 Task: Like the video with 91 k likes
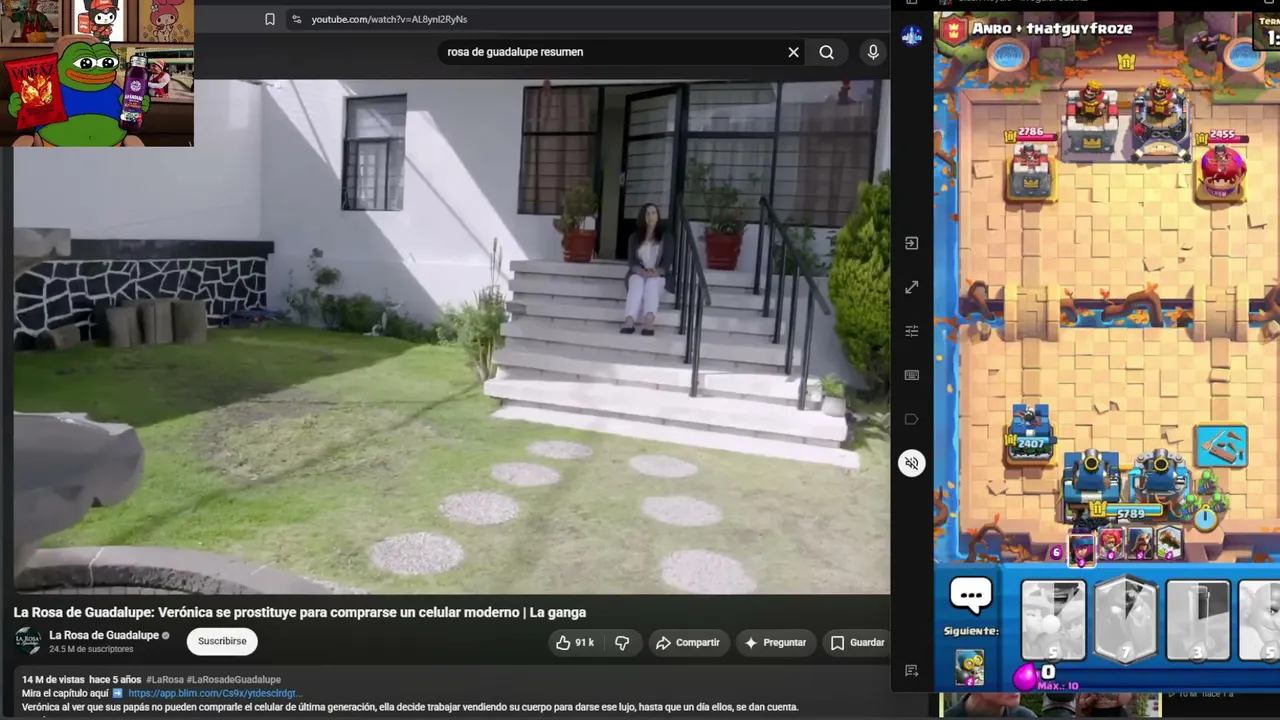point(575,642)
